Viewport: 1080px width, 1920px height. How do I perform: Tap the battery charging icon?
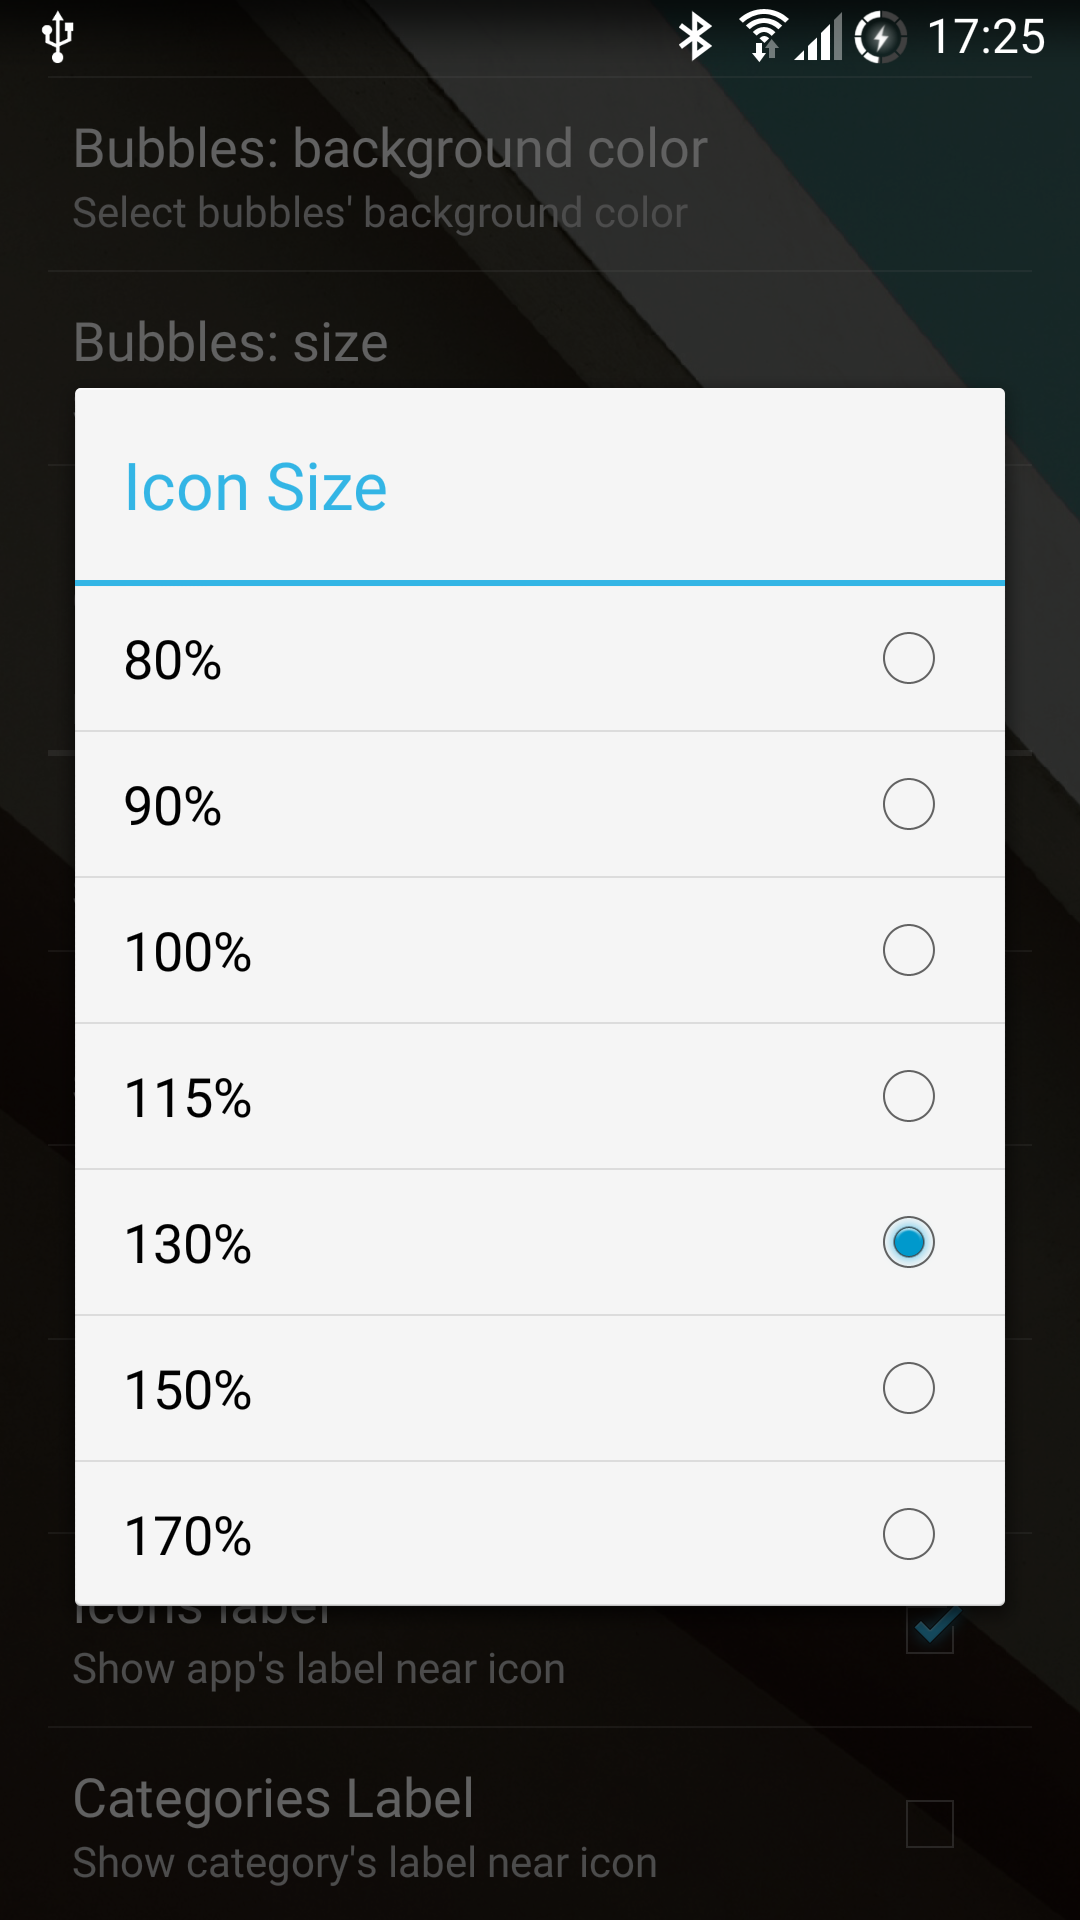pyautogui.click(x=880, y=37)
